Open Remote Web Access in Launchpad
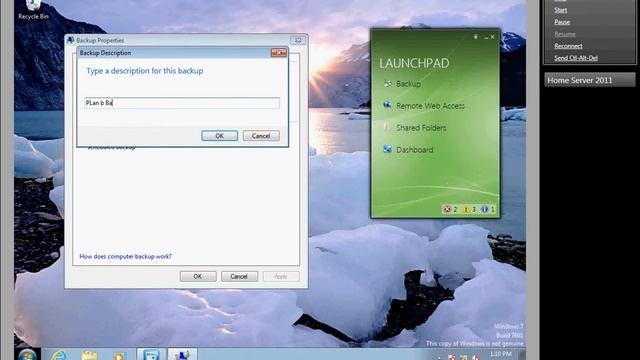The width and height of the screenshot is (640, 360). point(424,106)
